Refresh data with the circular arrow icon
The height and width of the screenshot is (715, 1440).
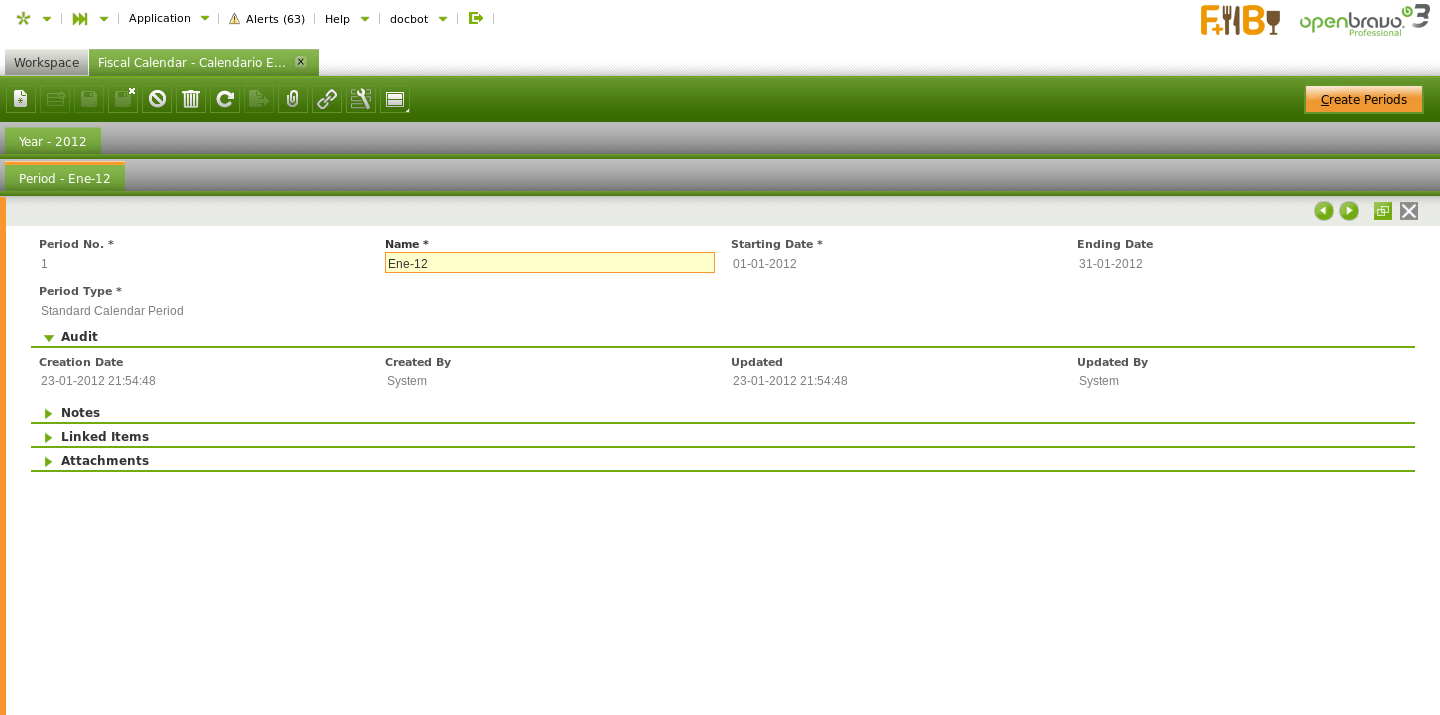[x=225, y=99]
